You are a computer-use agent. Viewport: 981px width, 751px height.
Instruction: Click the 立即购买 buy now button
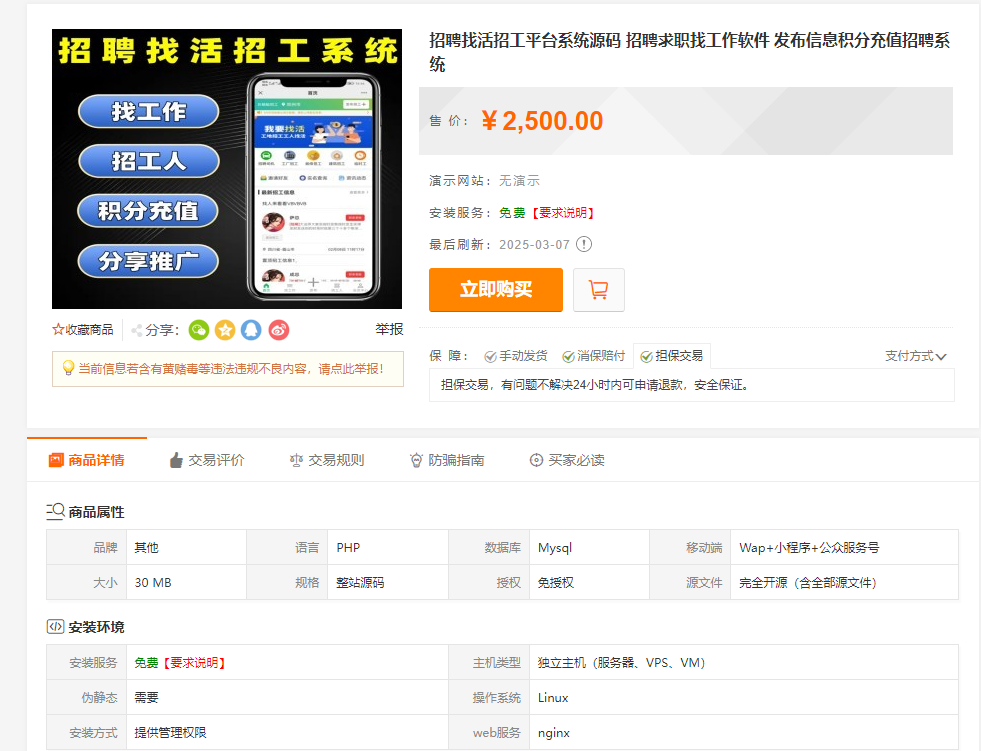click(x=496, y=290)
